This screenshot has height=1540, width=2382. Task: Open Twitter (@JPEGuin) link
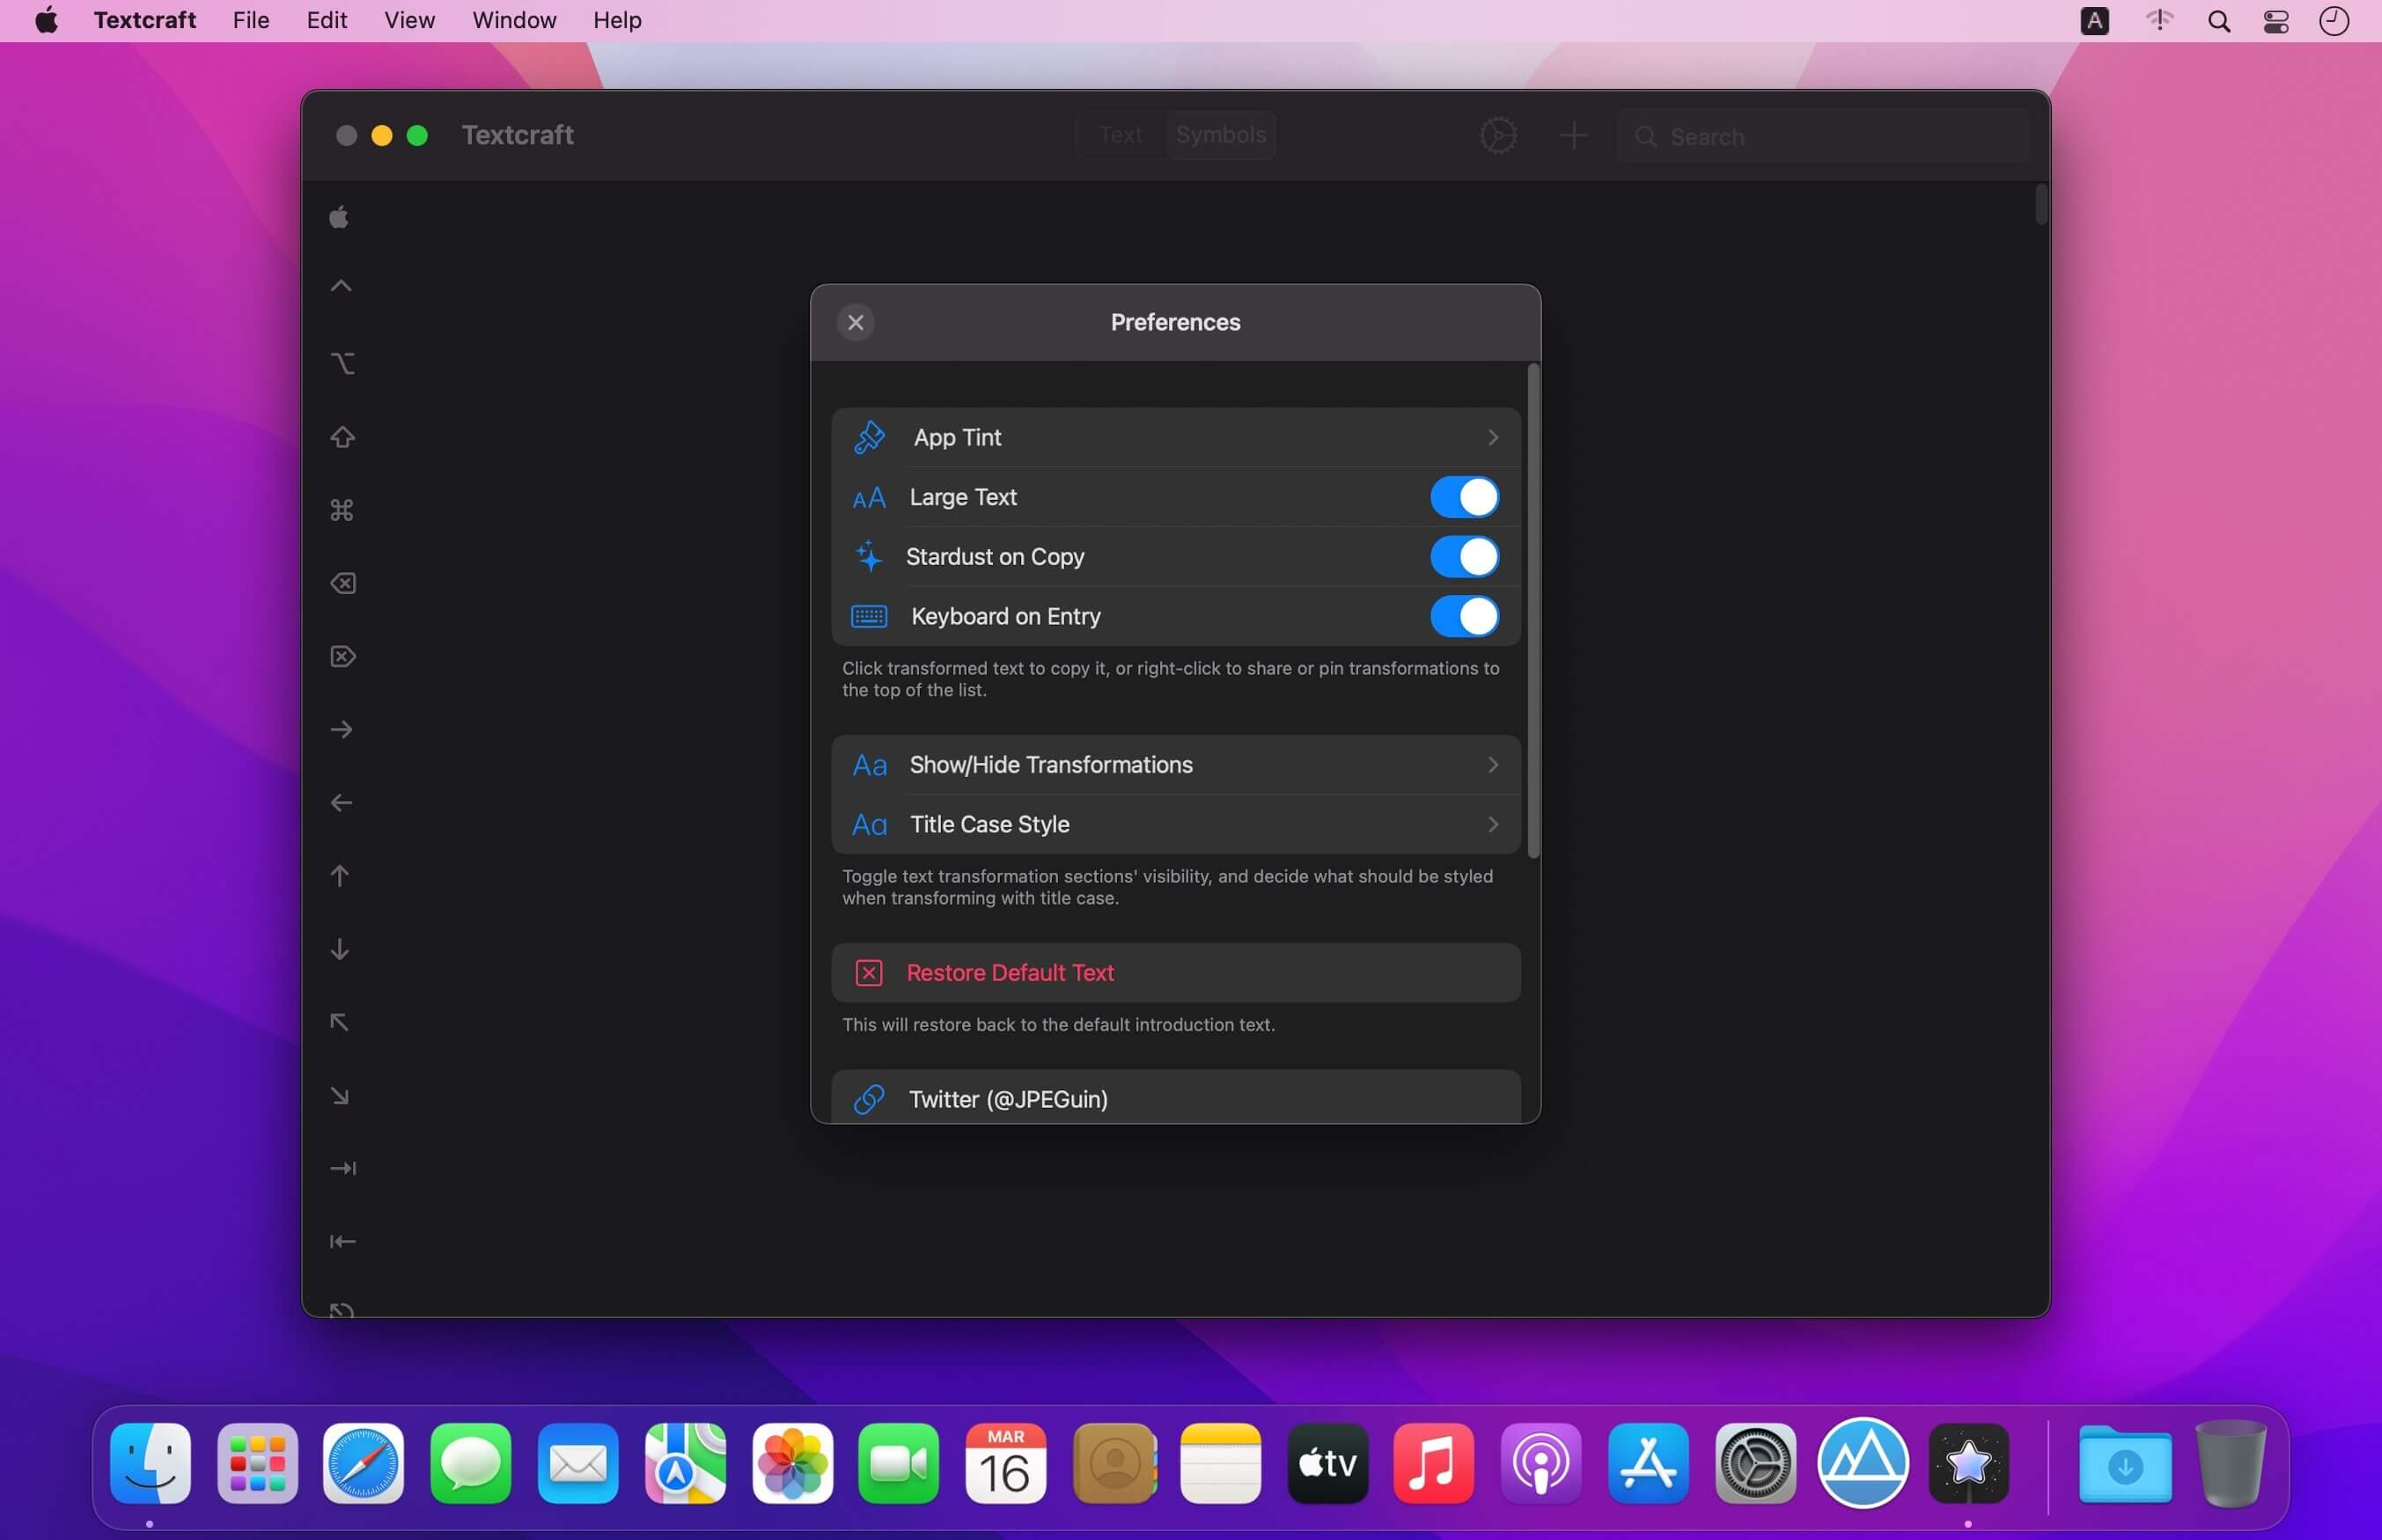click(1176, 1097)
